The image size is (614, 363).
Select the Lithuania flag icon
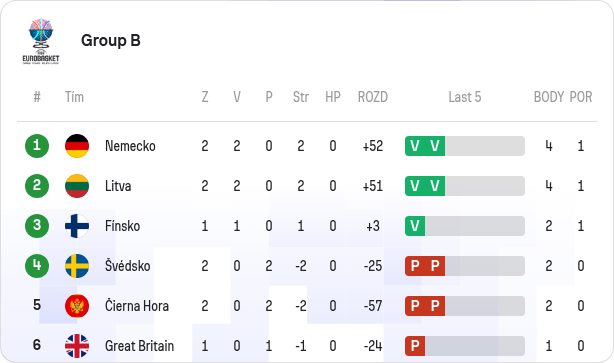(x=77, y=186)
